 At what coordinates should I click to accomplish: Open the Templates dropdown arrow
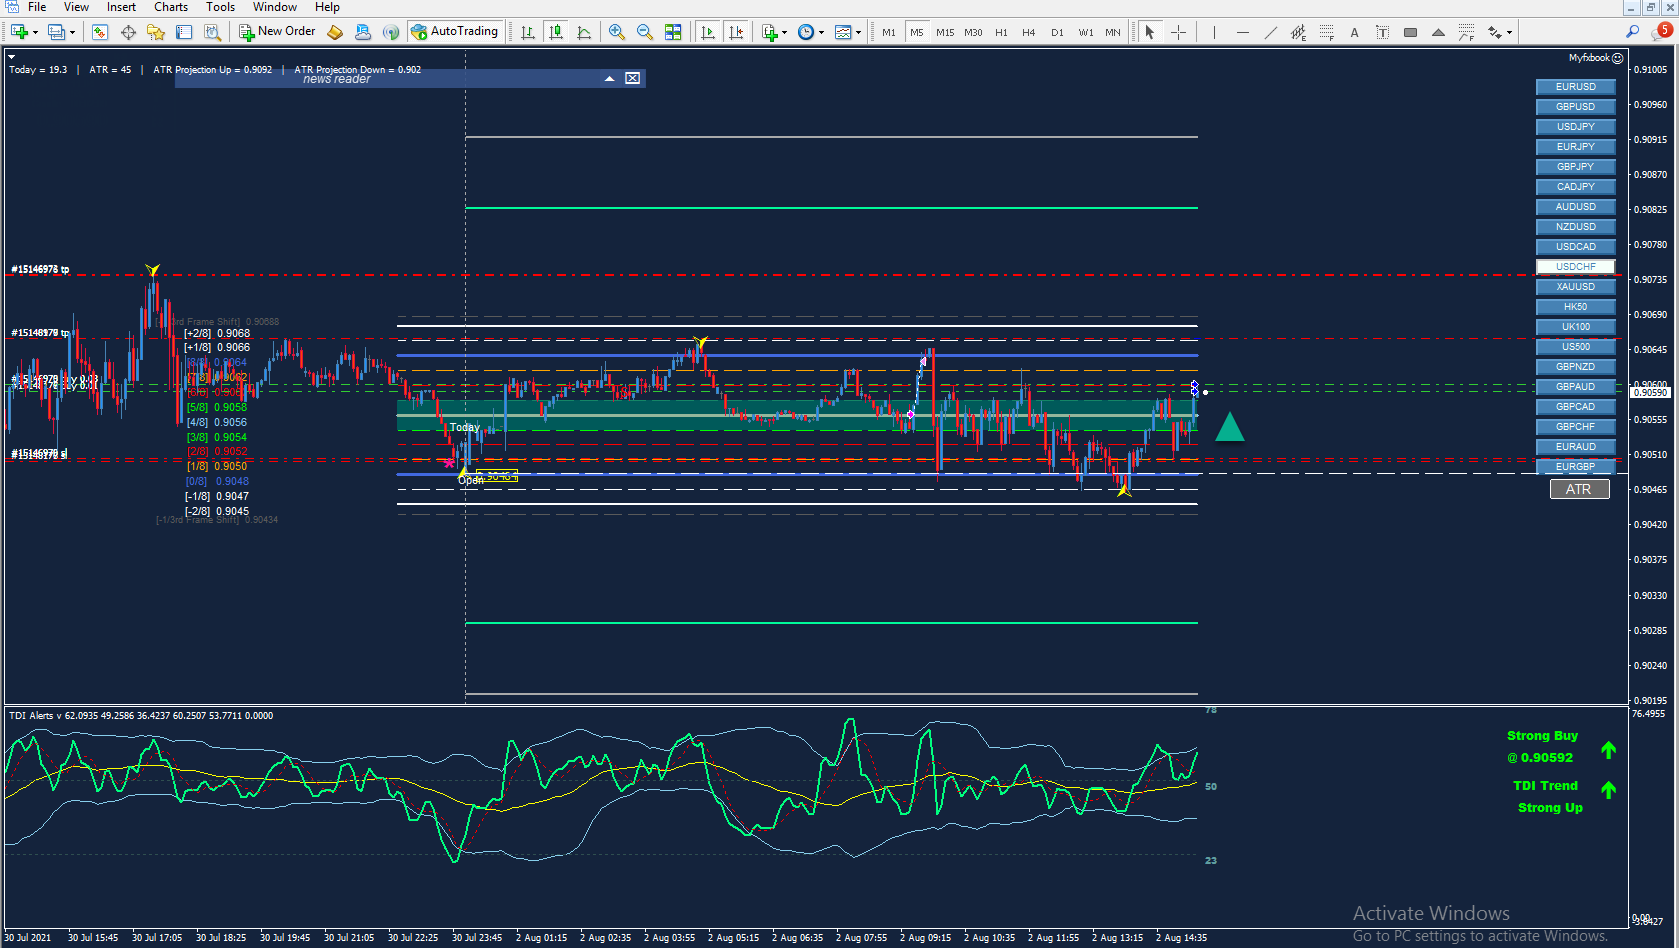[x=858, y=32]
